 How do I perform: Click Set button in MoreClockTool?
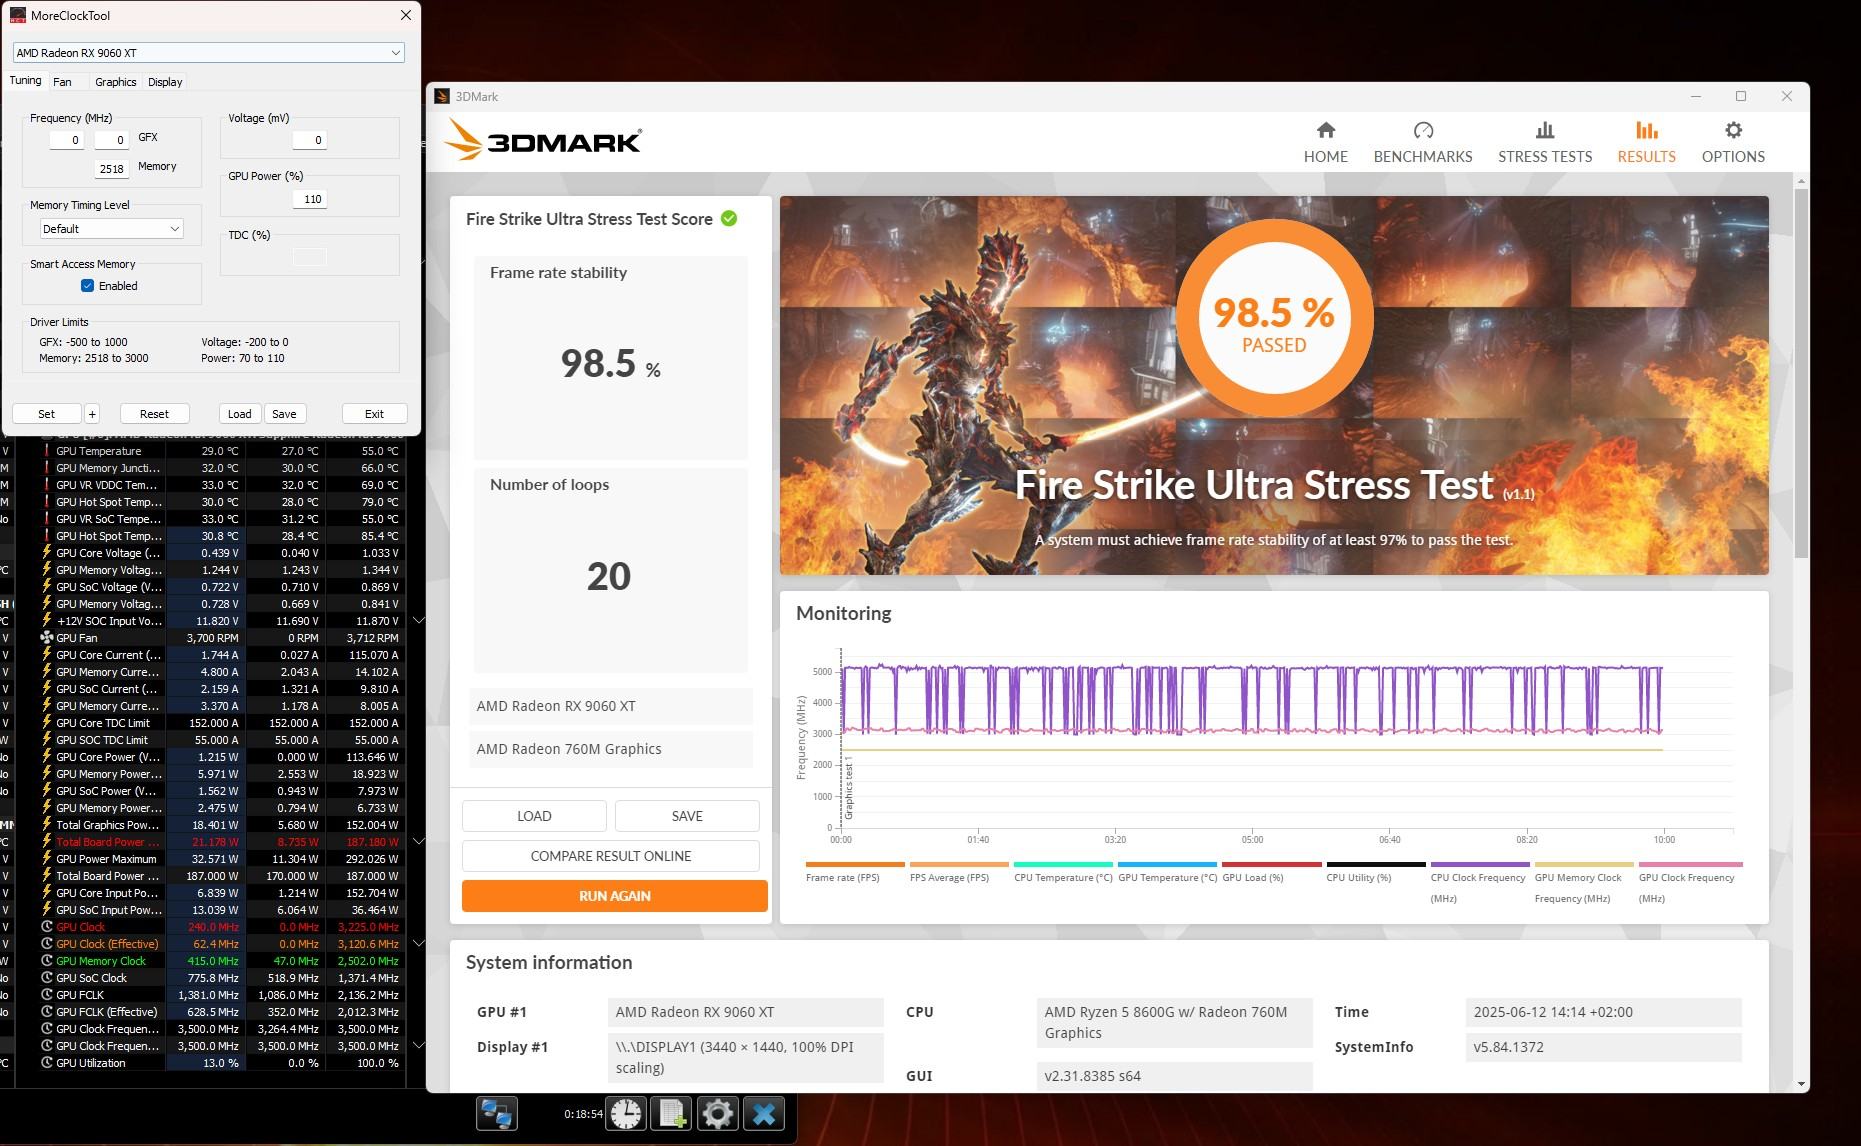pyautogui.click(x=47, y=414)
